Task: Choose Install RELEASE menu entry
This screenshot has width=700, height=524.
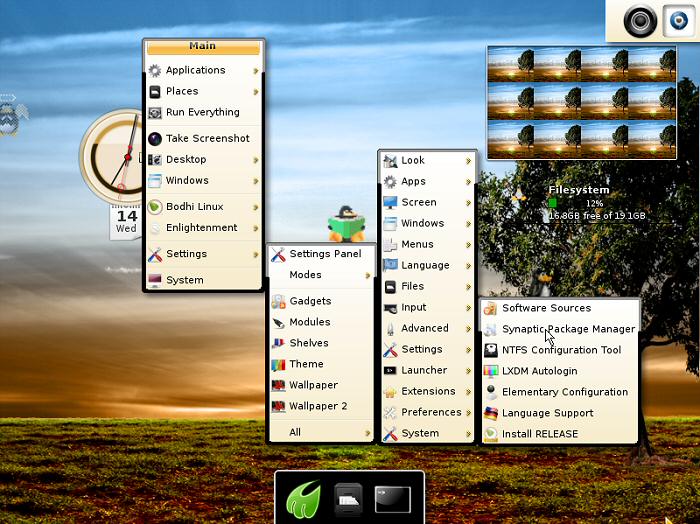Action: pyautogui.click(x=560, y=434)
